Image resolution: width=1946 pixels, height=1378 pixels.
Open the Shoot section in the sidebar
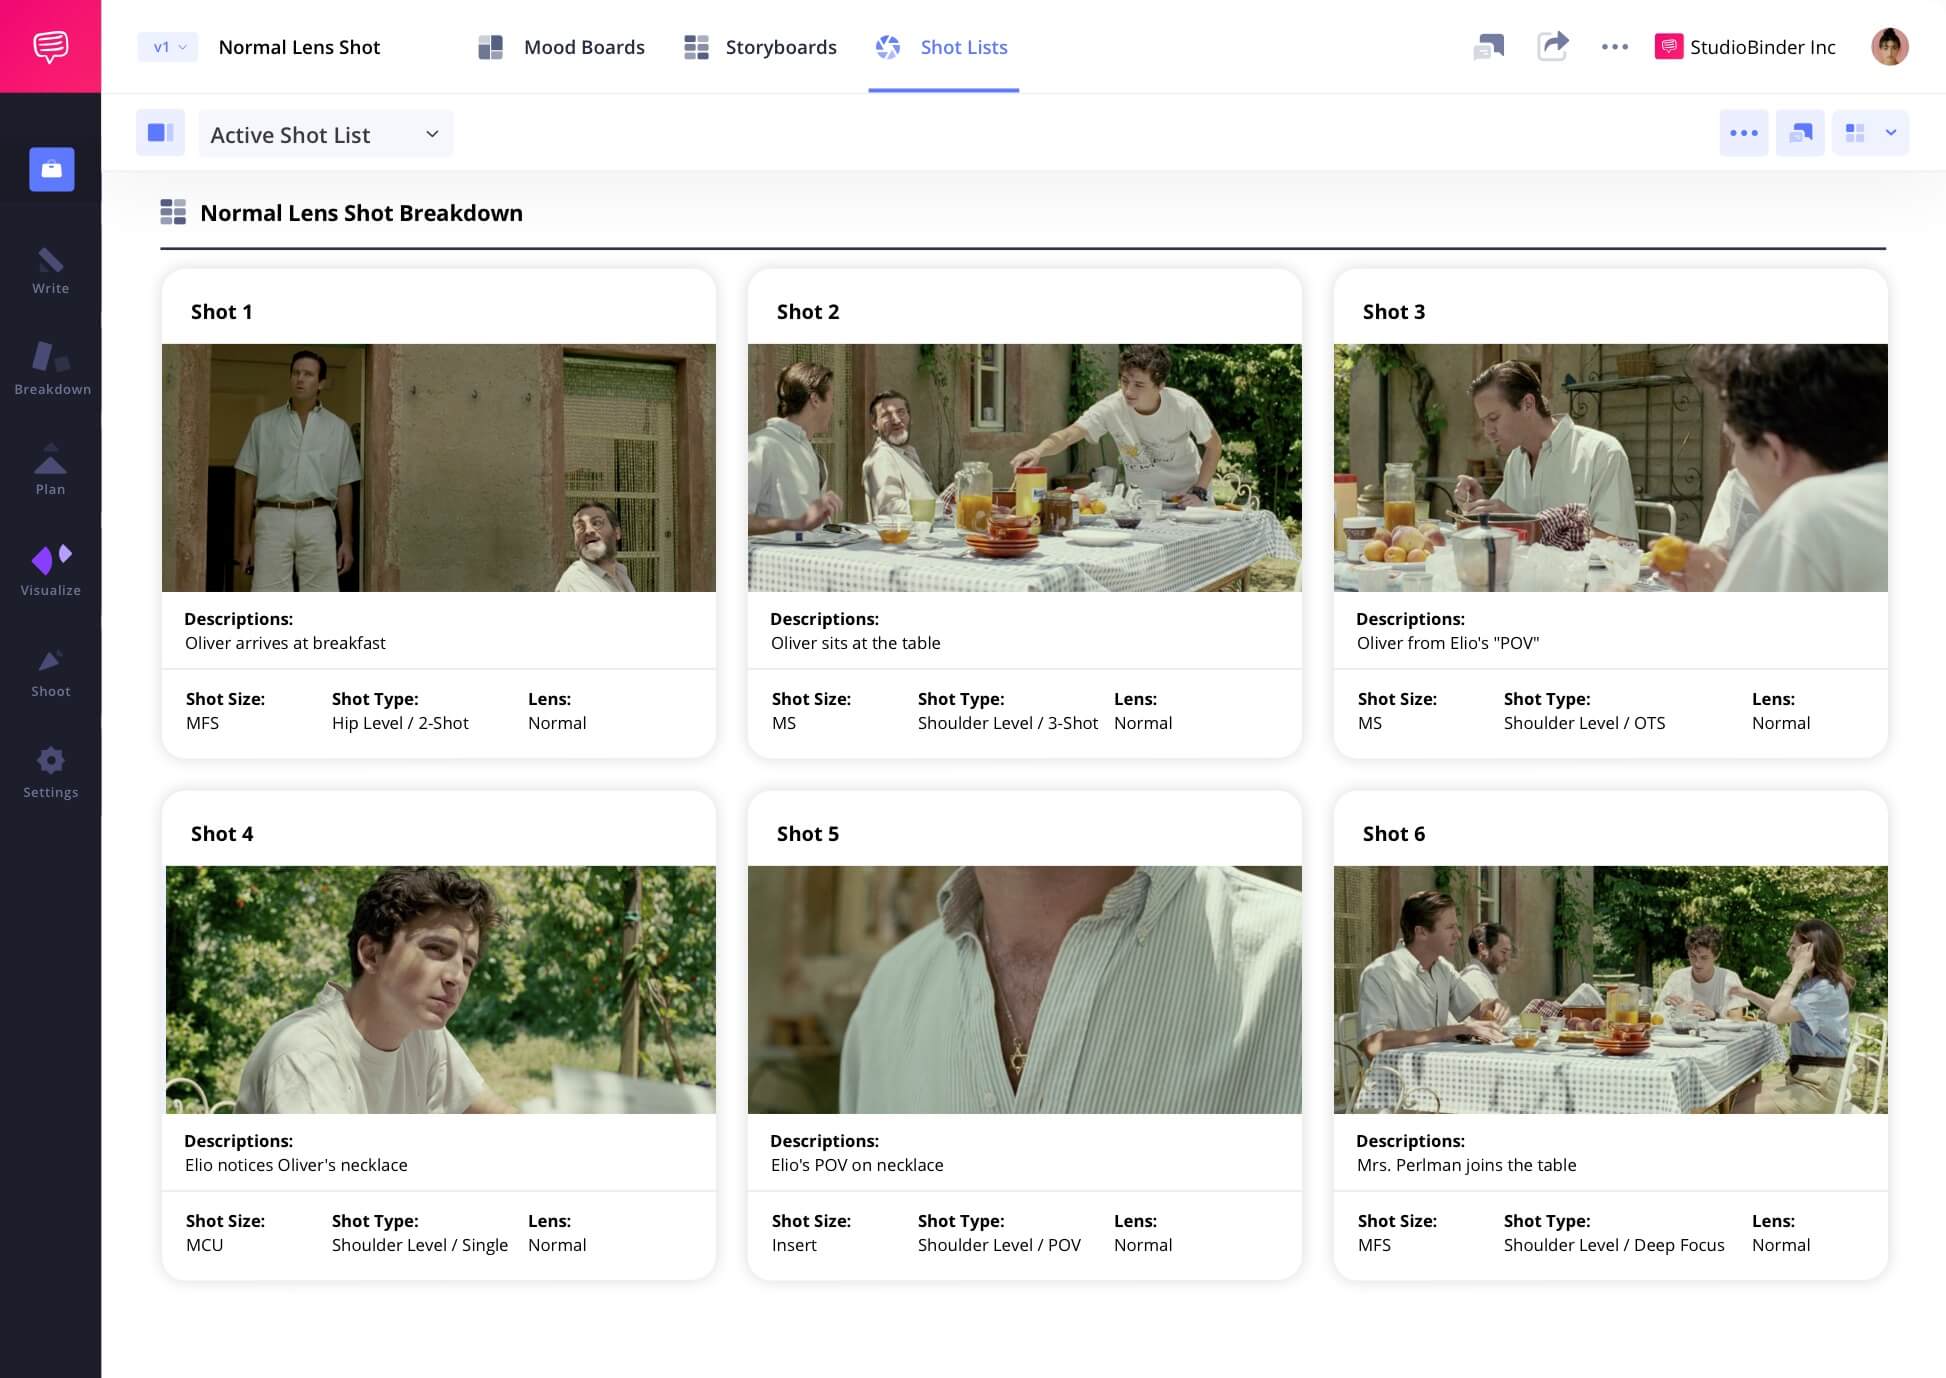50,670
